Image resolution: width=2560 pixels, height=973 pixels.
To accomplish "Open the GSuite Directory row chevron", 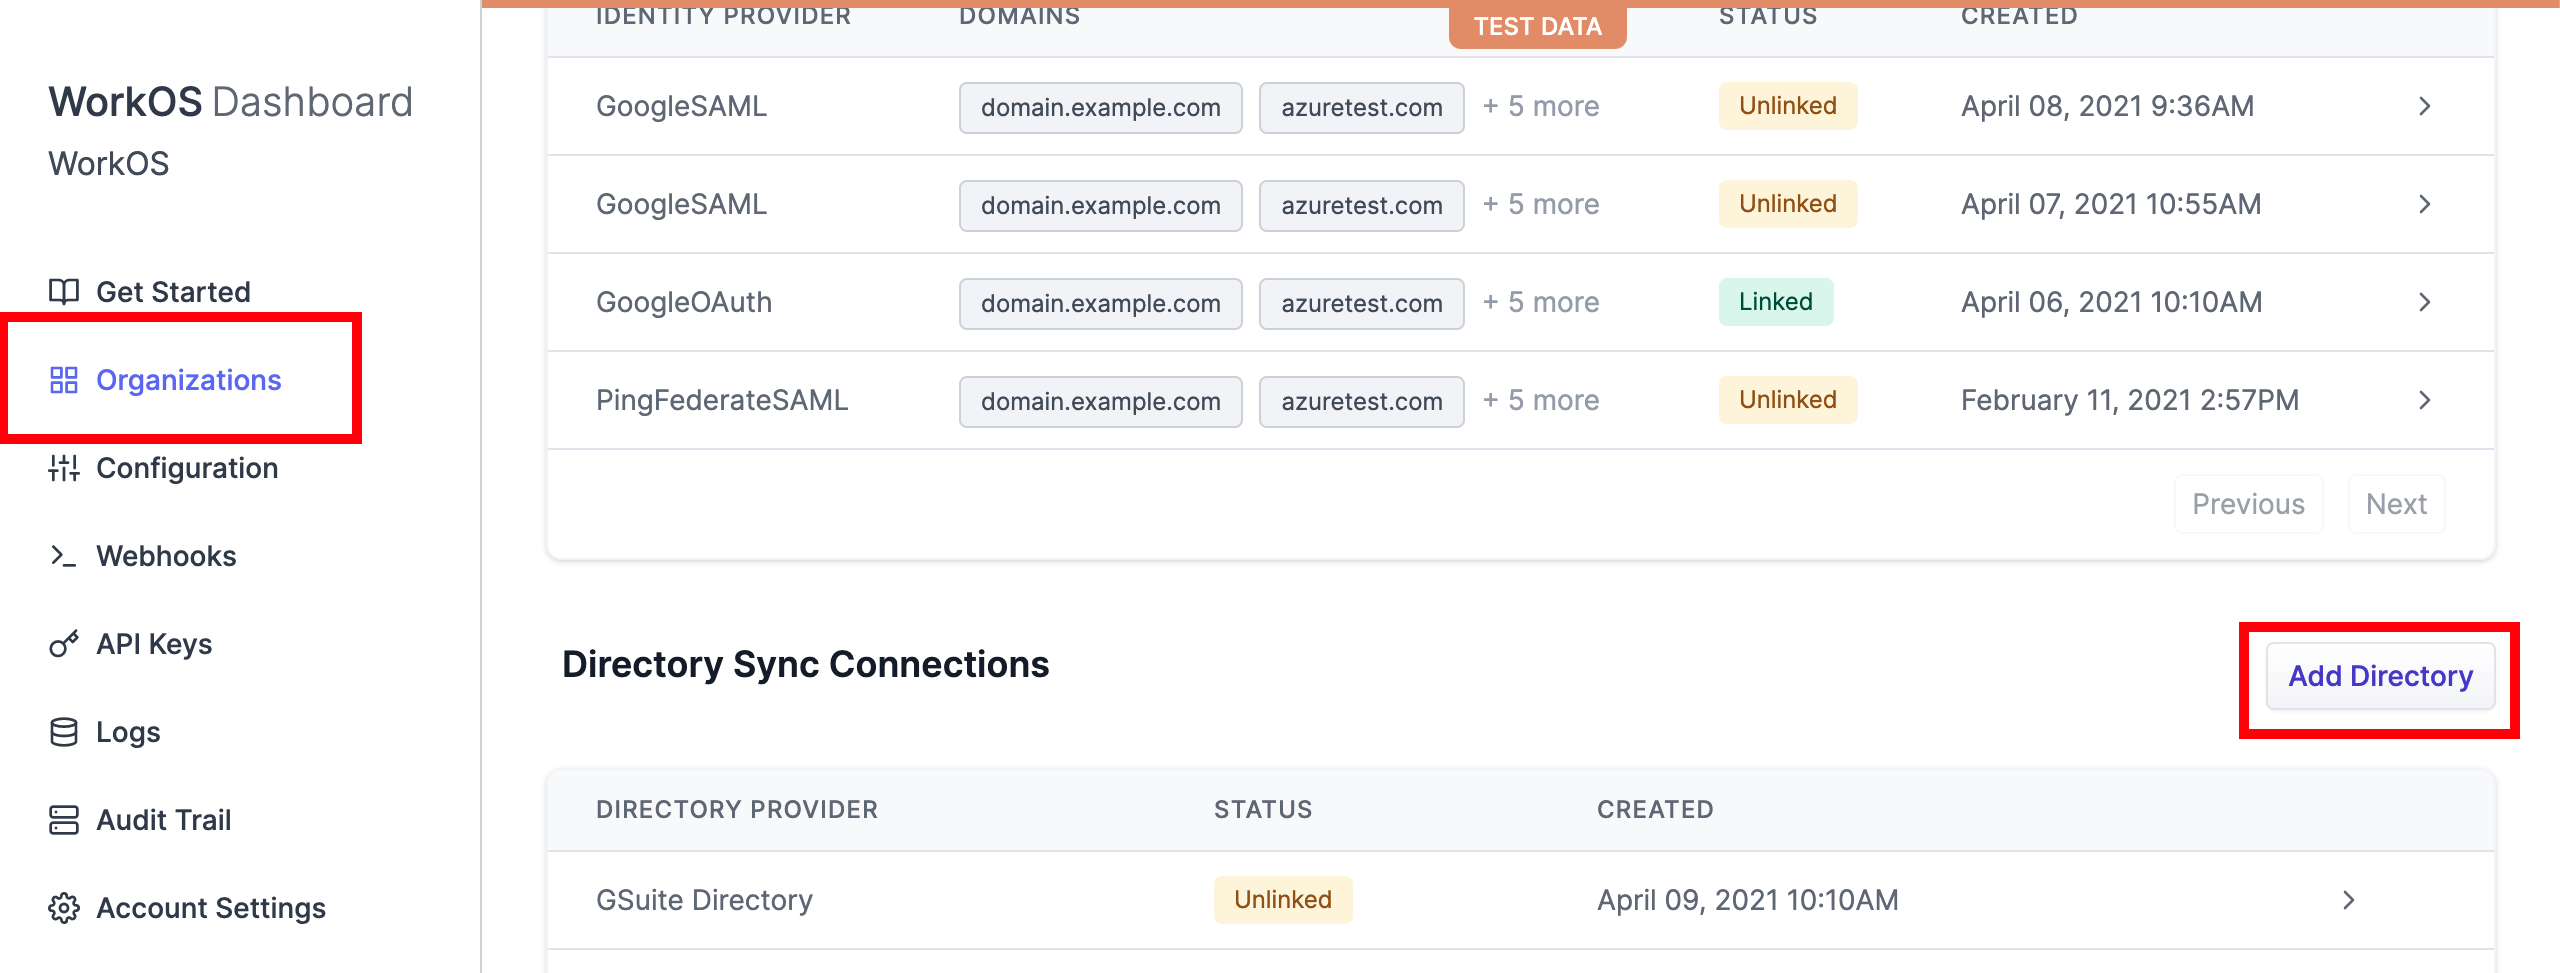I will point(2349,900).
